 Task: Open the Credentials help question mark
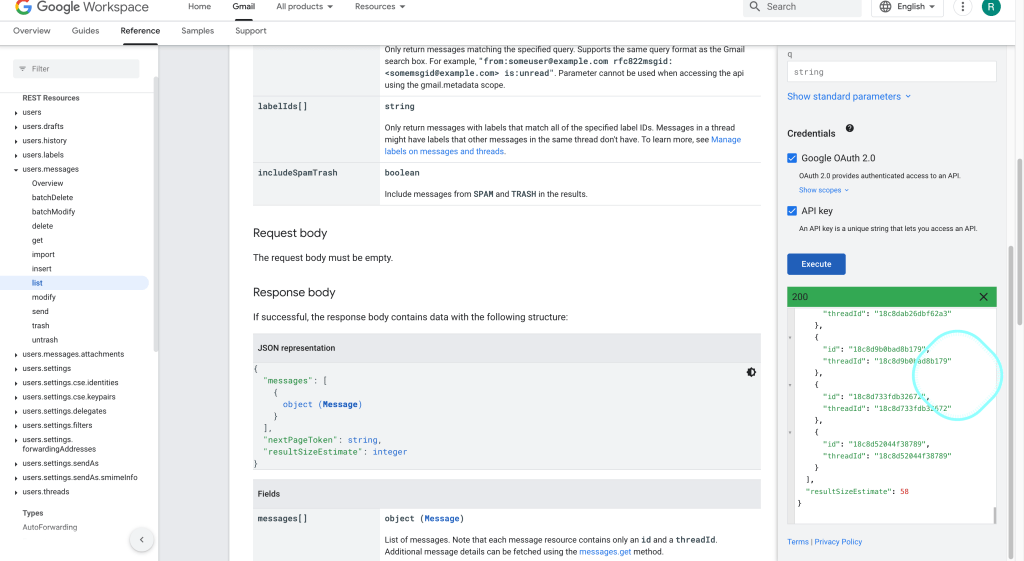[850, 129]
